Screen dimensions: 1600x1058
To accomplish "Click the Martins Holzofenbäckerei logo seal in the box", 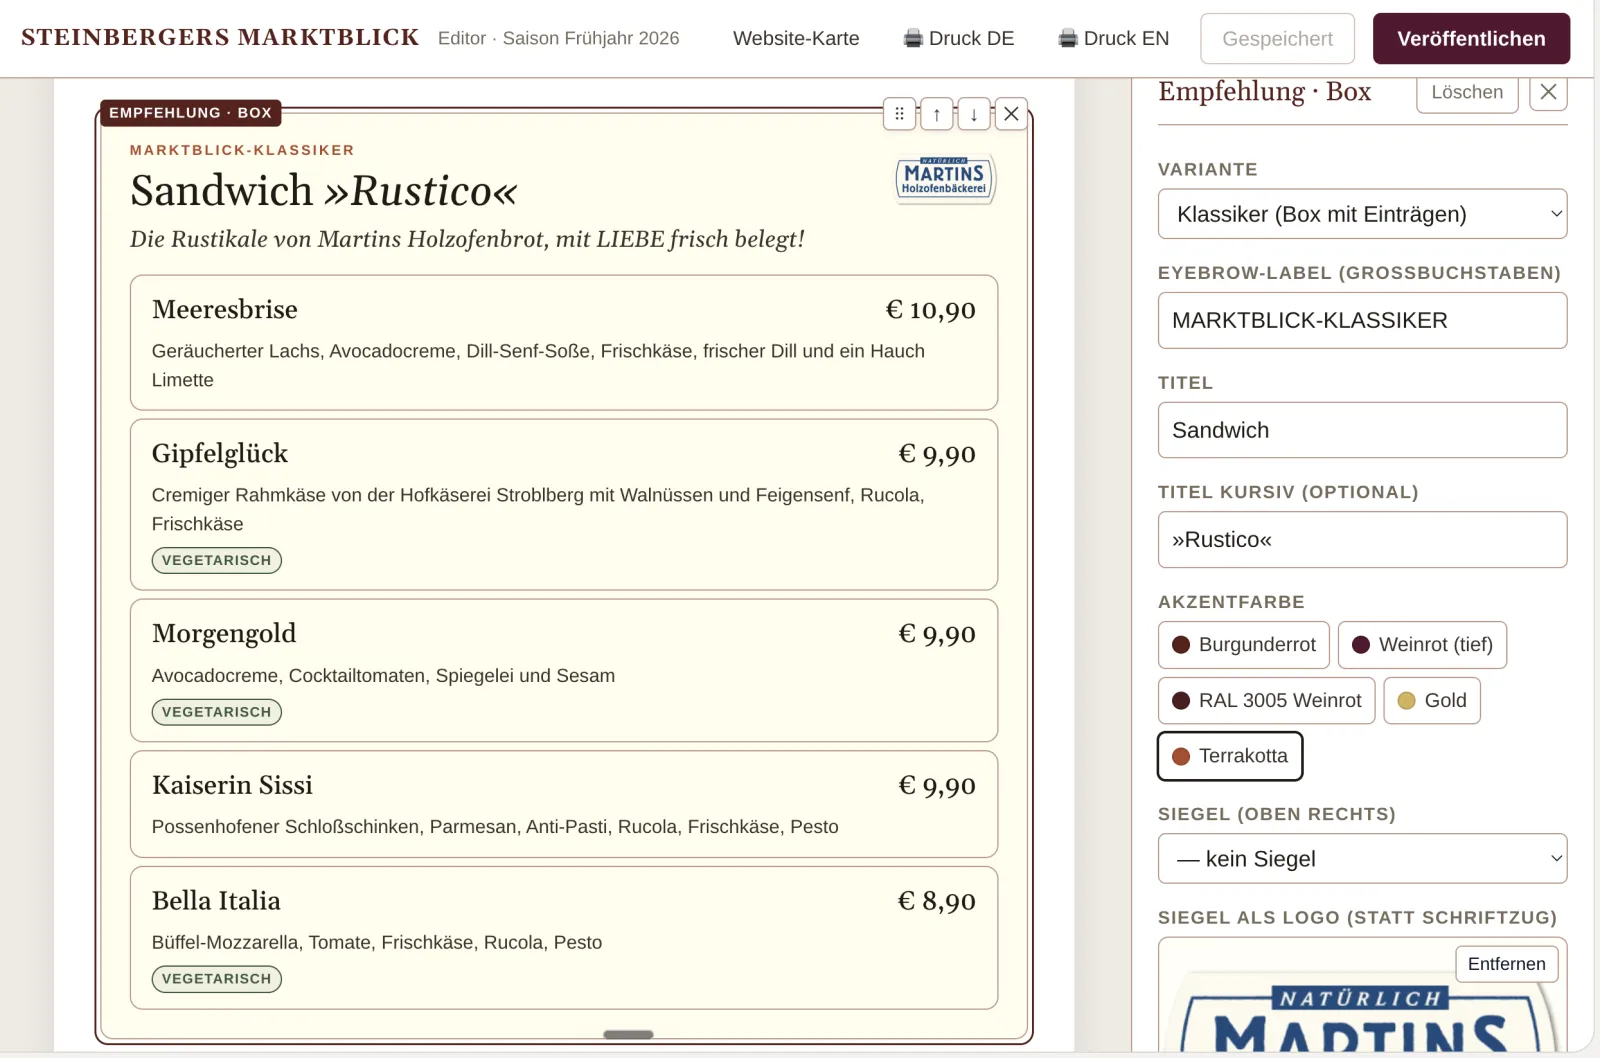I will [945, 179].
